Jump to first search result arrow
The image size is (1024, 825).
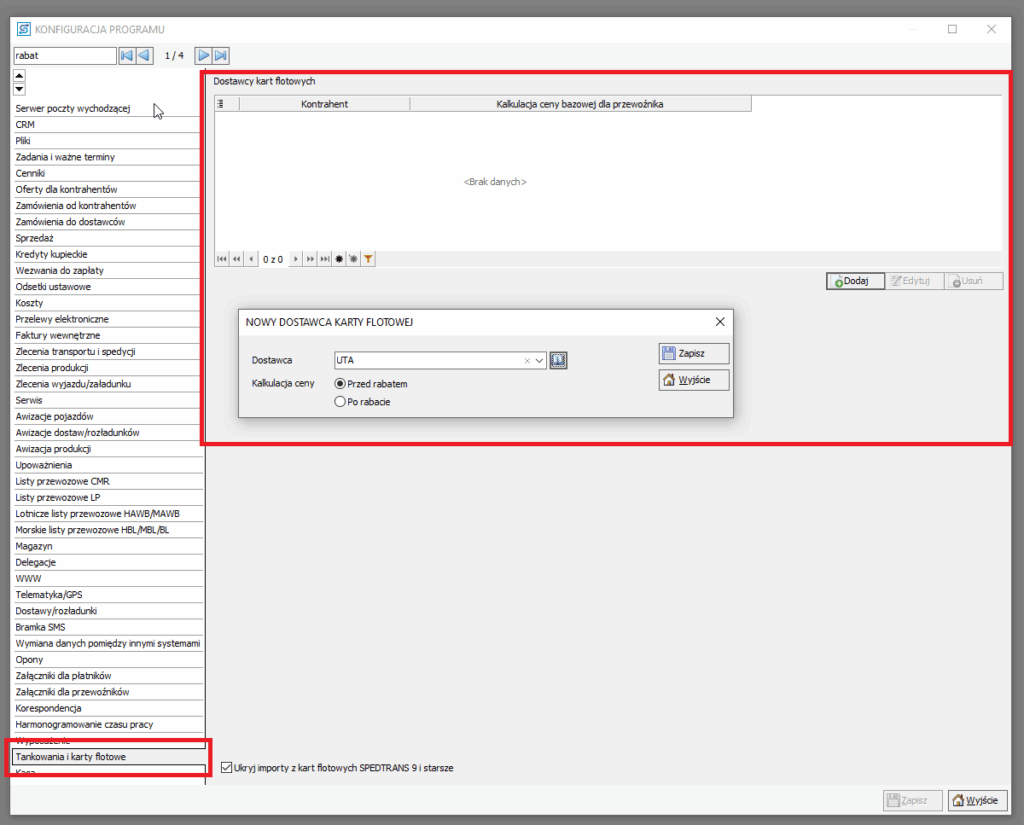[x=127, y=56]
